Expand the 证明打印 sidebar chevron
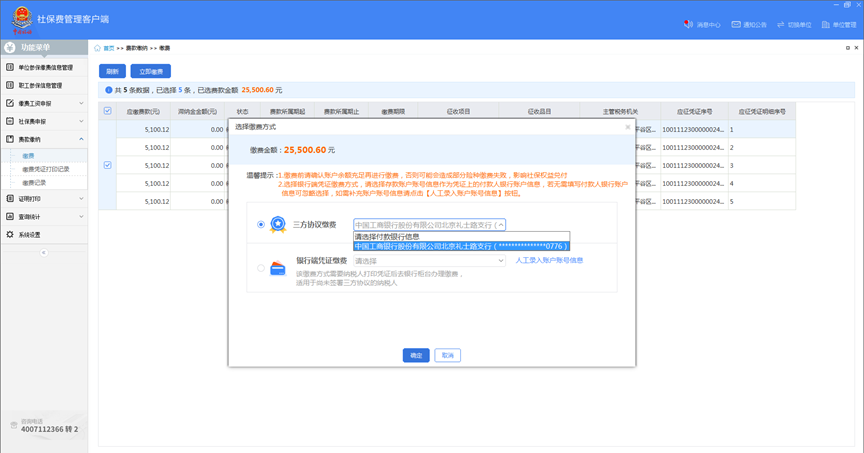The width and height of the screenshot is (864, 453). pyautogui.click(x=81, y=198)
